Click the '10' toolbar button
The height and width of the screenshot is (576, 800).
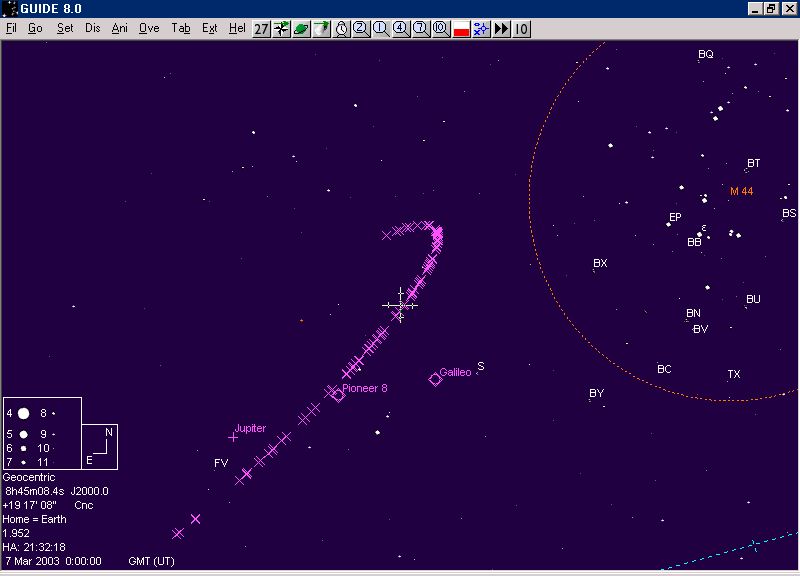(x=521, y=29)
